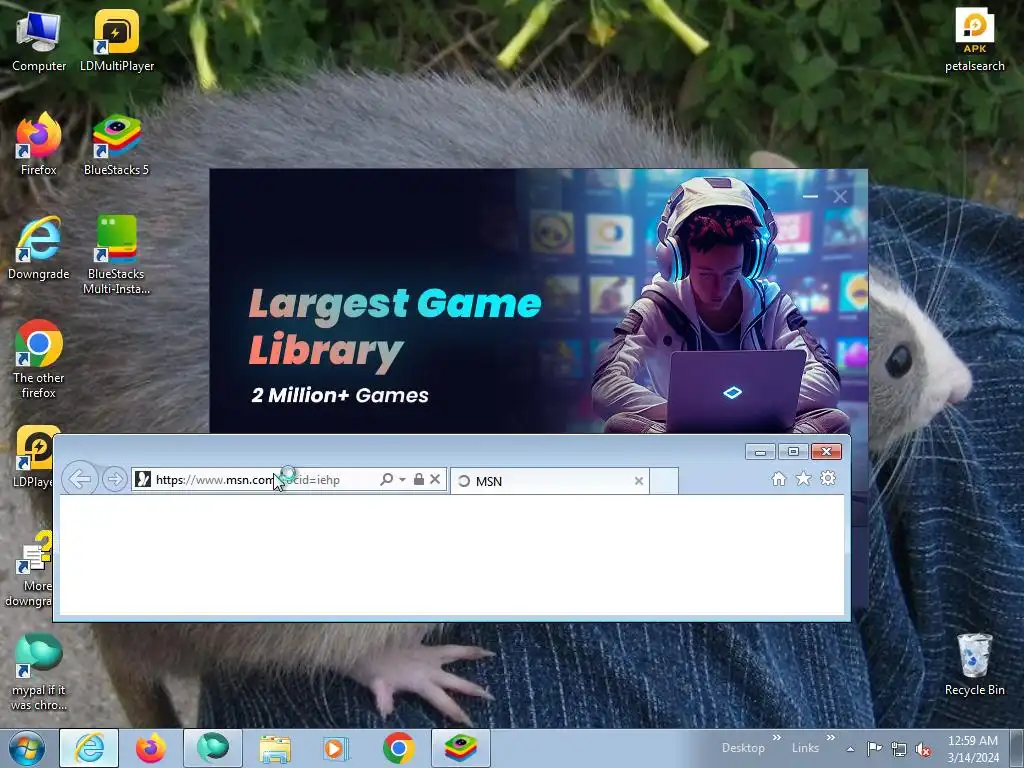Click the Internet Explorer Forward button
Screen dimensions: 1024x768
coord(114,479)
